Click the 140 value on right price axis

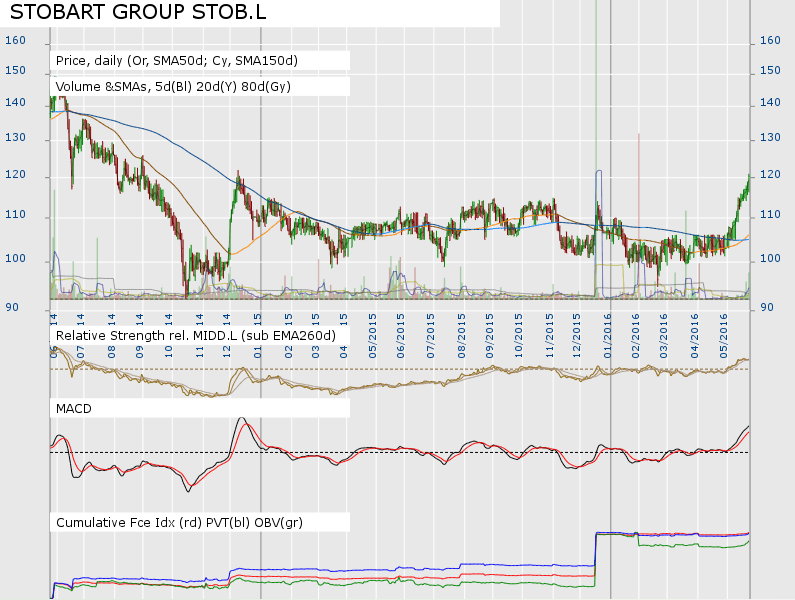(x=770, y=102)
